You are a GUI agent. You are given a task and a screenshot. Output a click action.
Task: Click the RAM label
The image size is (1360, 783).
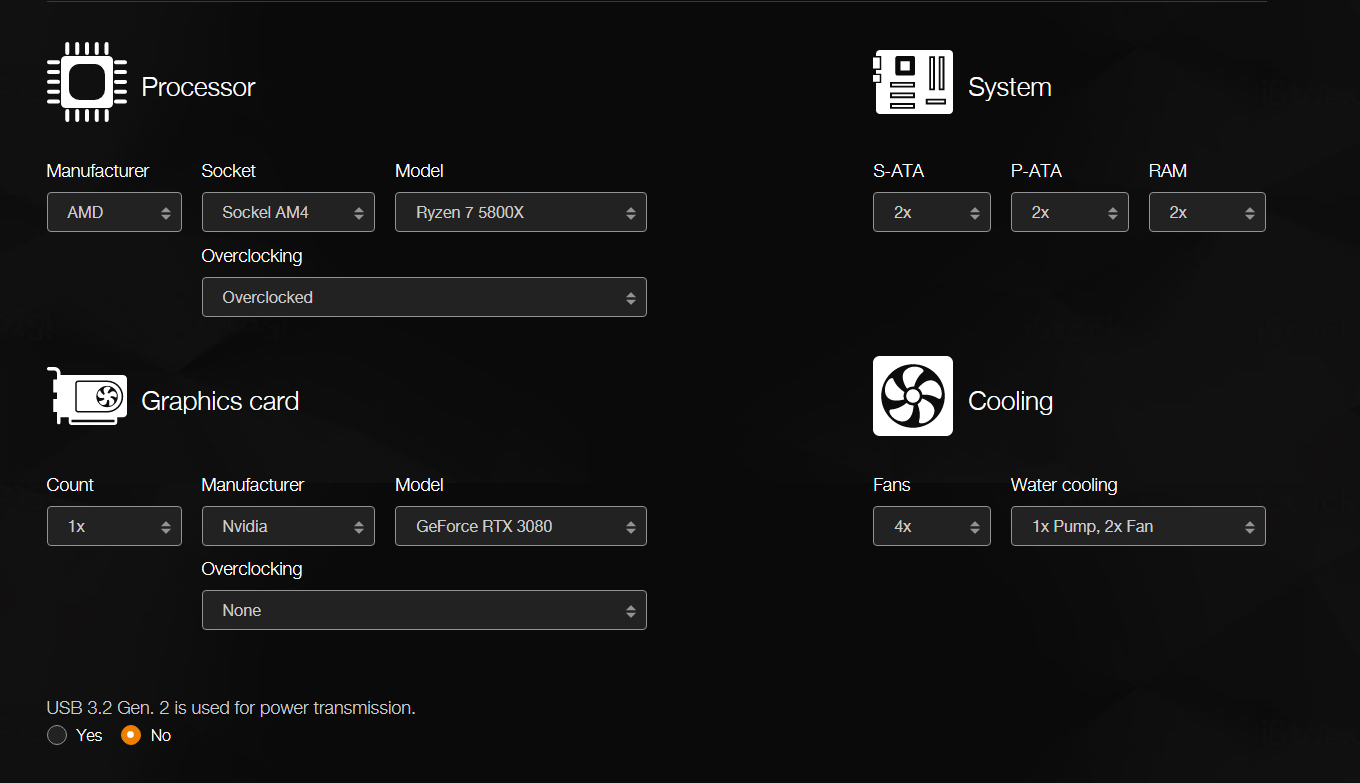coord(1168,171)
